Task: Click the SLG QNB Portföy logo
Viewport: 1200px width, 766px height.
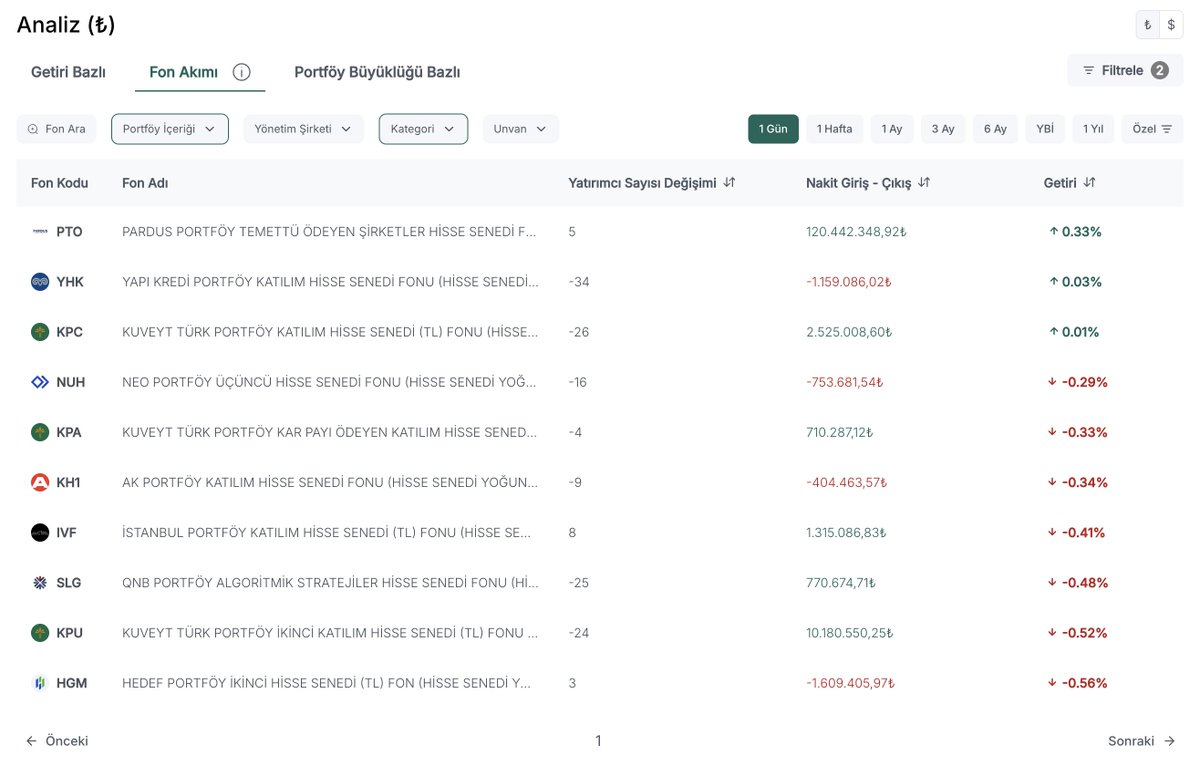Action: click(40, 582)
